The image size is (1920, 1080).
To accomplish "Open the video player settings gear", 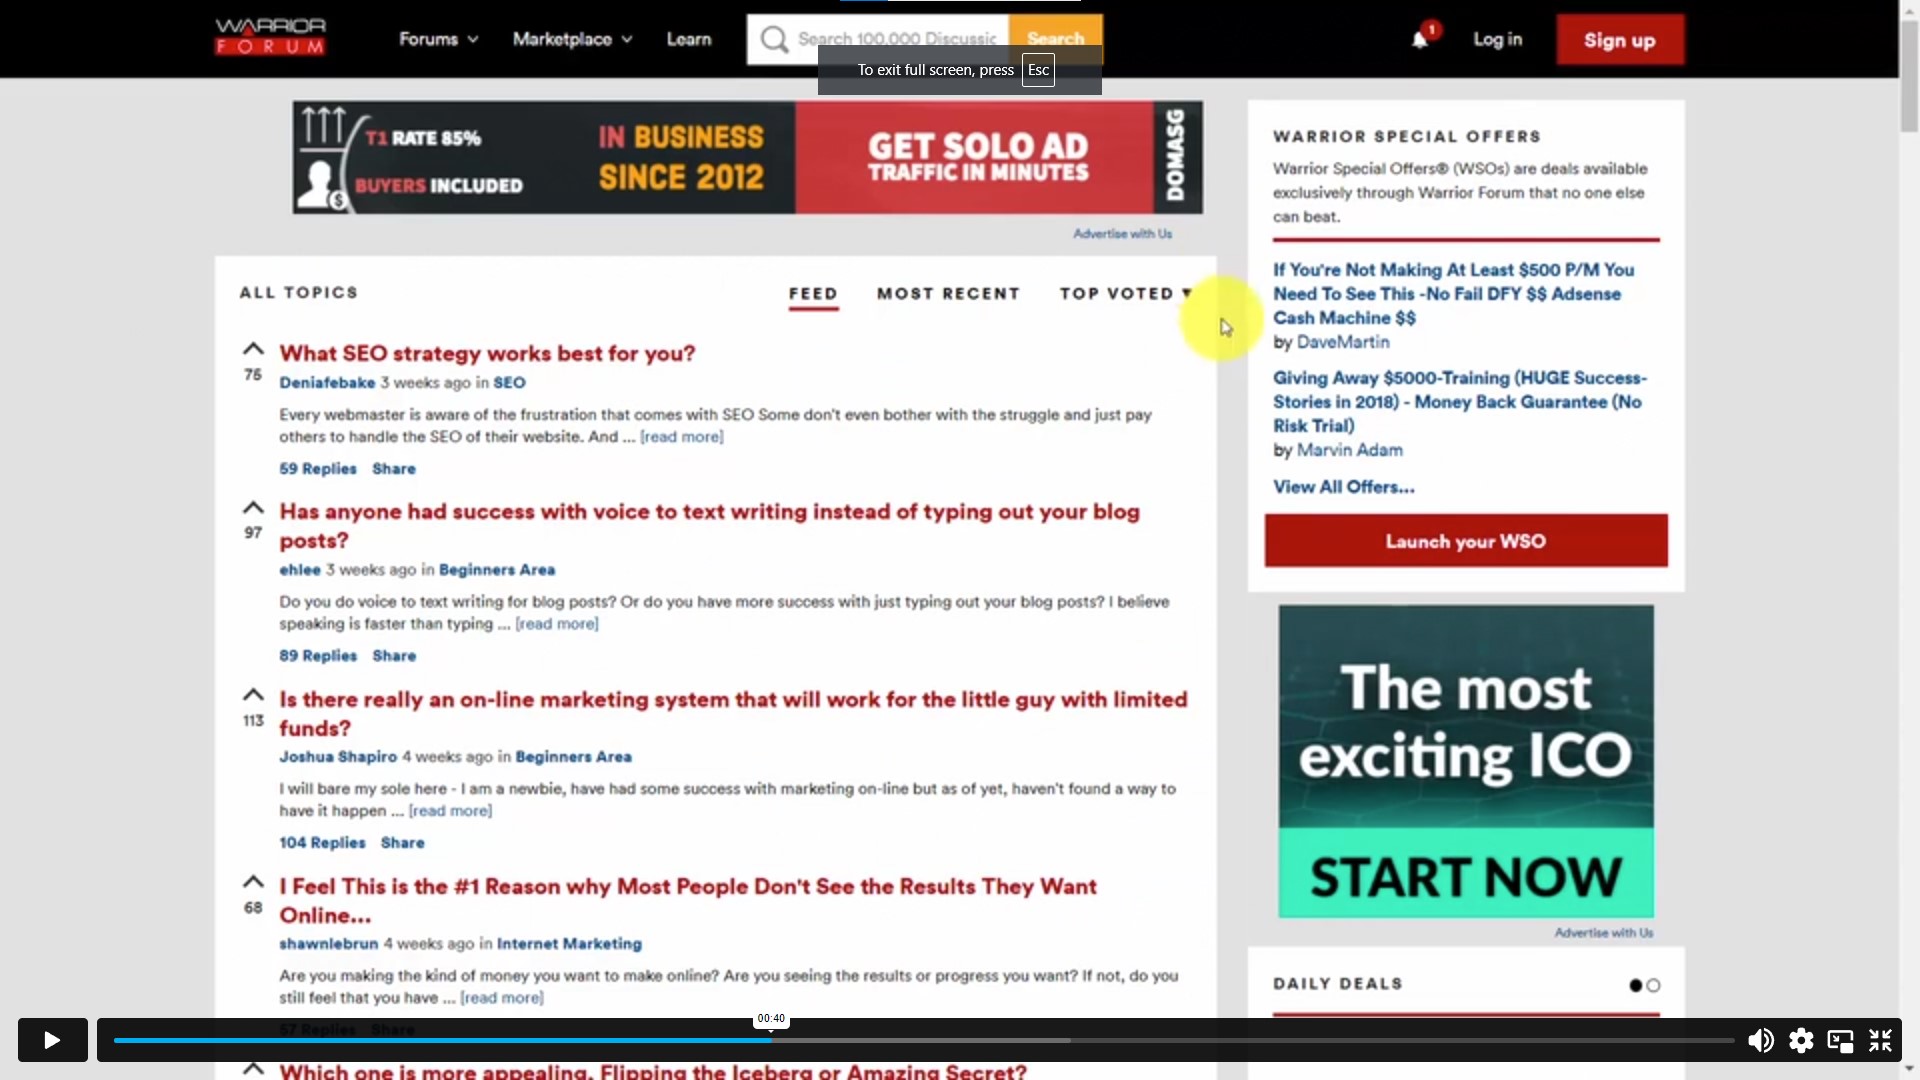I will 1801,1040.
